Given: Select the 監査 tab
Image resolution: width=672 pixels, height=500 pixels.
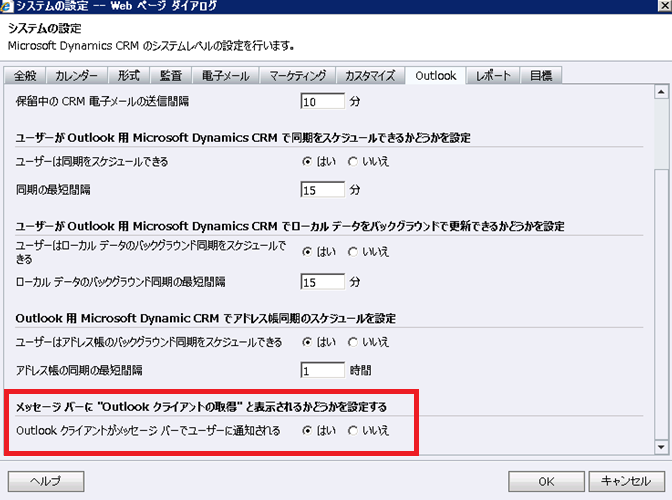Looking at the screenshot, I should point(171,76).
